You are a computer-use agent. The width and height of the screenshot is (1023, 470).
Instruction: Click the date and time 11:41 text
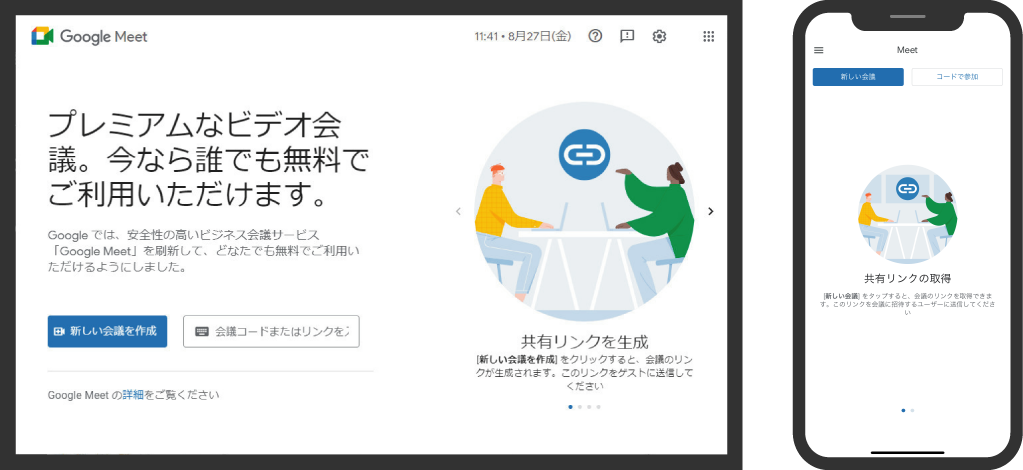523,37
